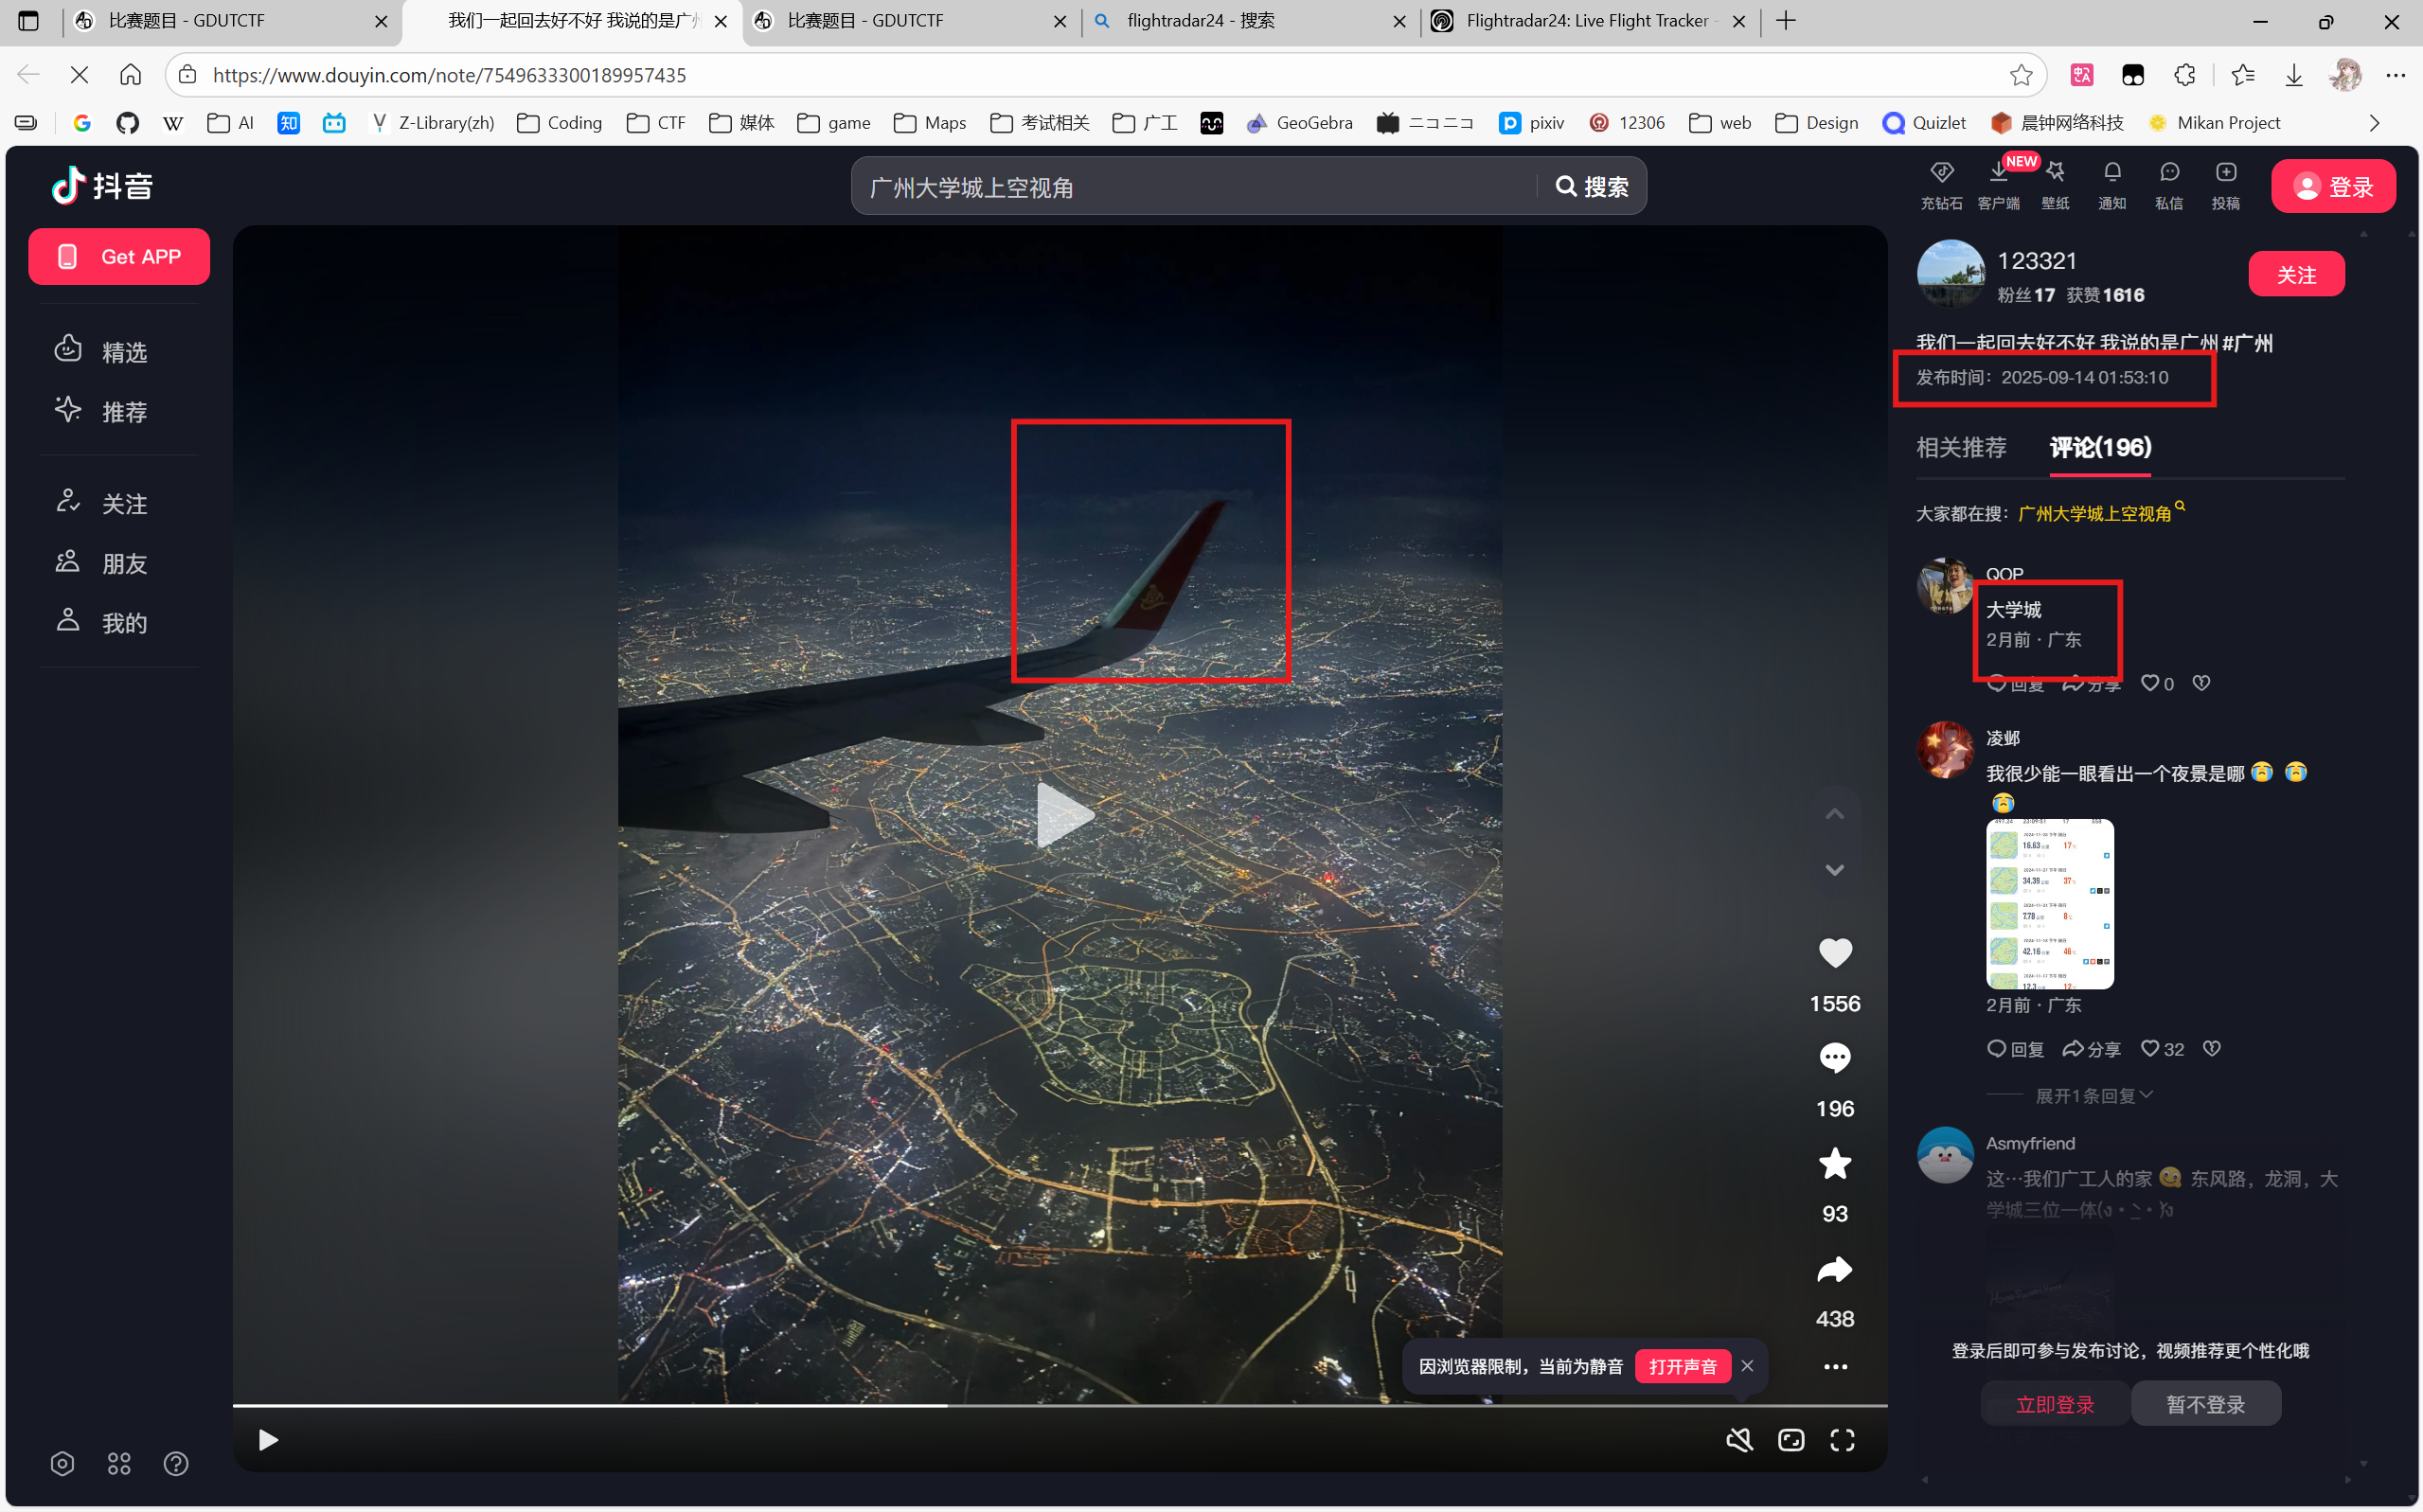Unmute the video with speaker icon
Screen dimensions: 2423x1512
click(1739, 1439)
